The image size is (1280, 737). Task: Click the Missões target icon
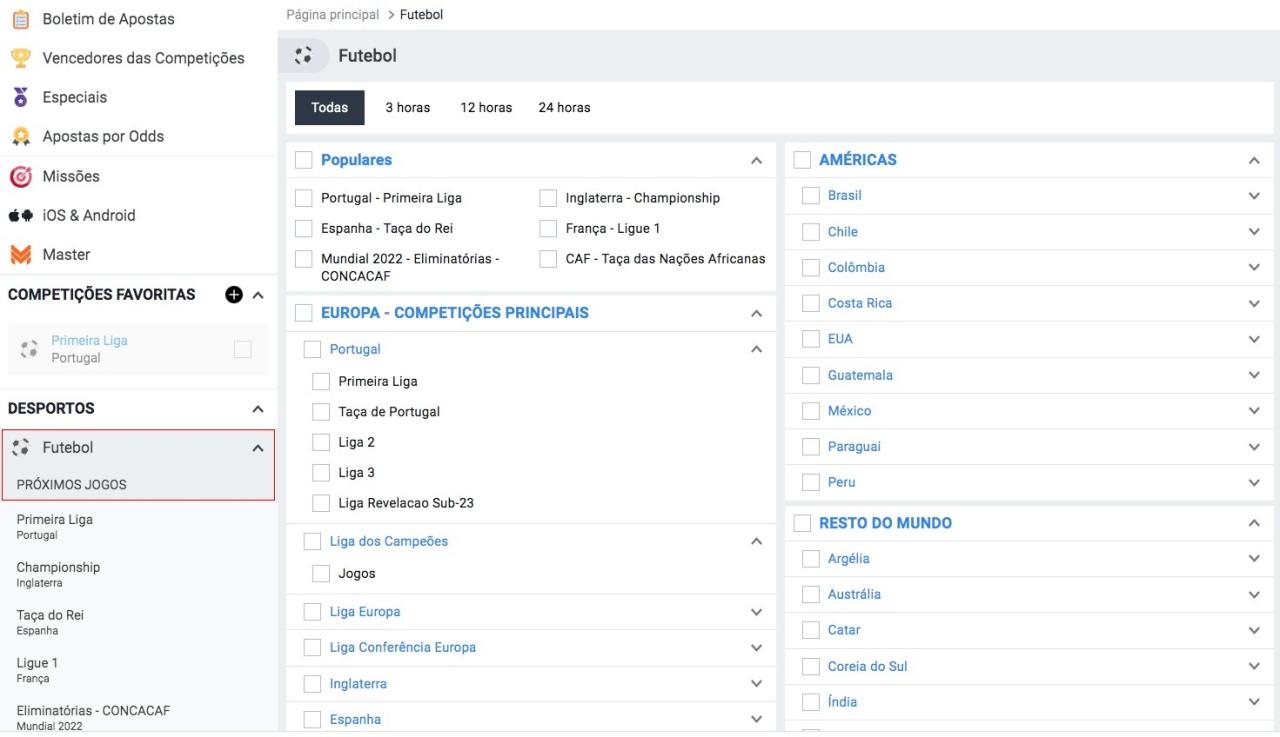pos(20,176)
